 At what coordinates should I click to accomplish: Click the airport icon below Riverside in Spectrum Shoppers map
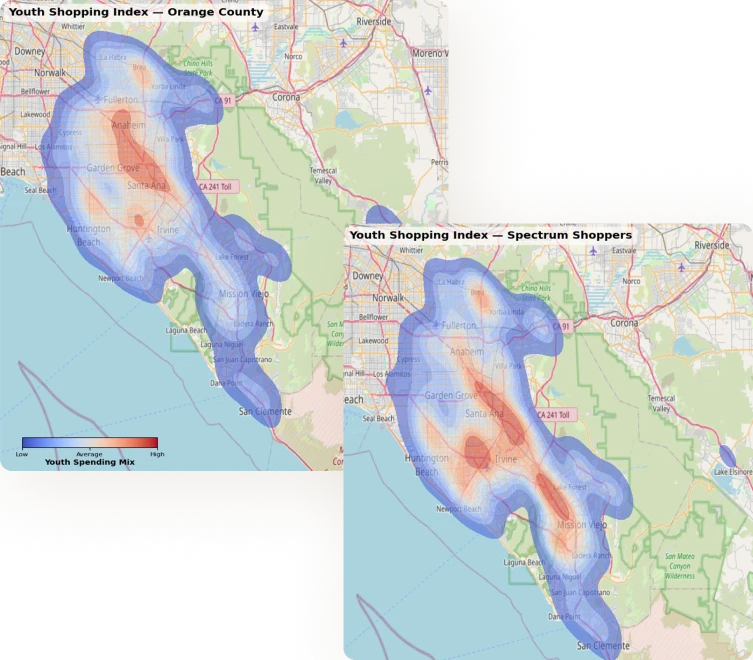[681, 267]
